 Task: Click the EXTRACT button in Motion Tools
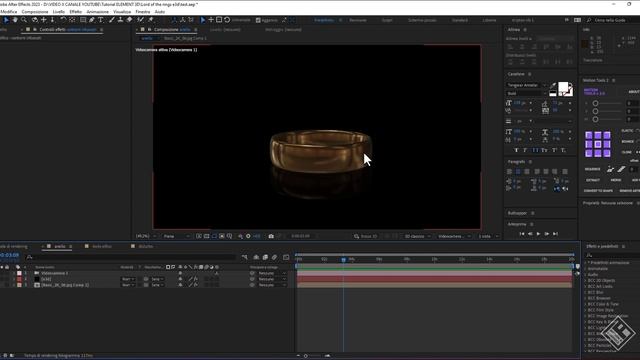coord(593,180)
